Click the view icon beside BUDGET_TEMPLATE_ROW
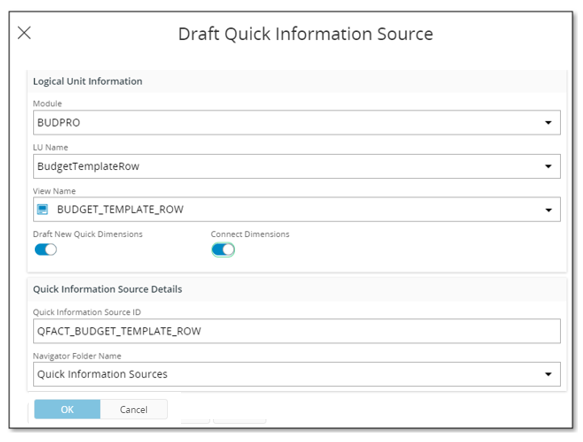The image size is (583, 442). click(42, 209)
